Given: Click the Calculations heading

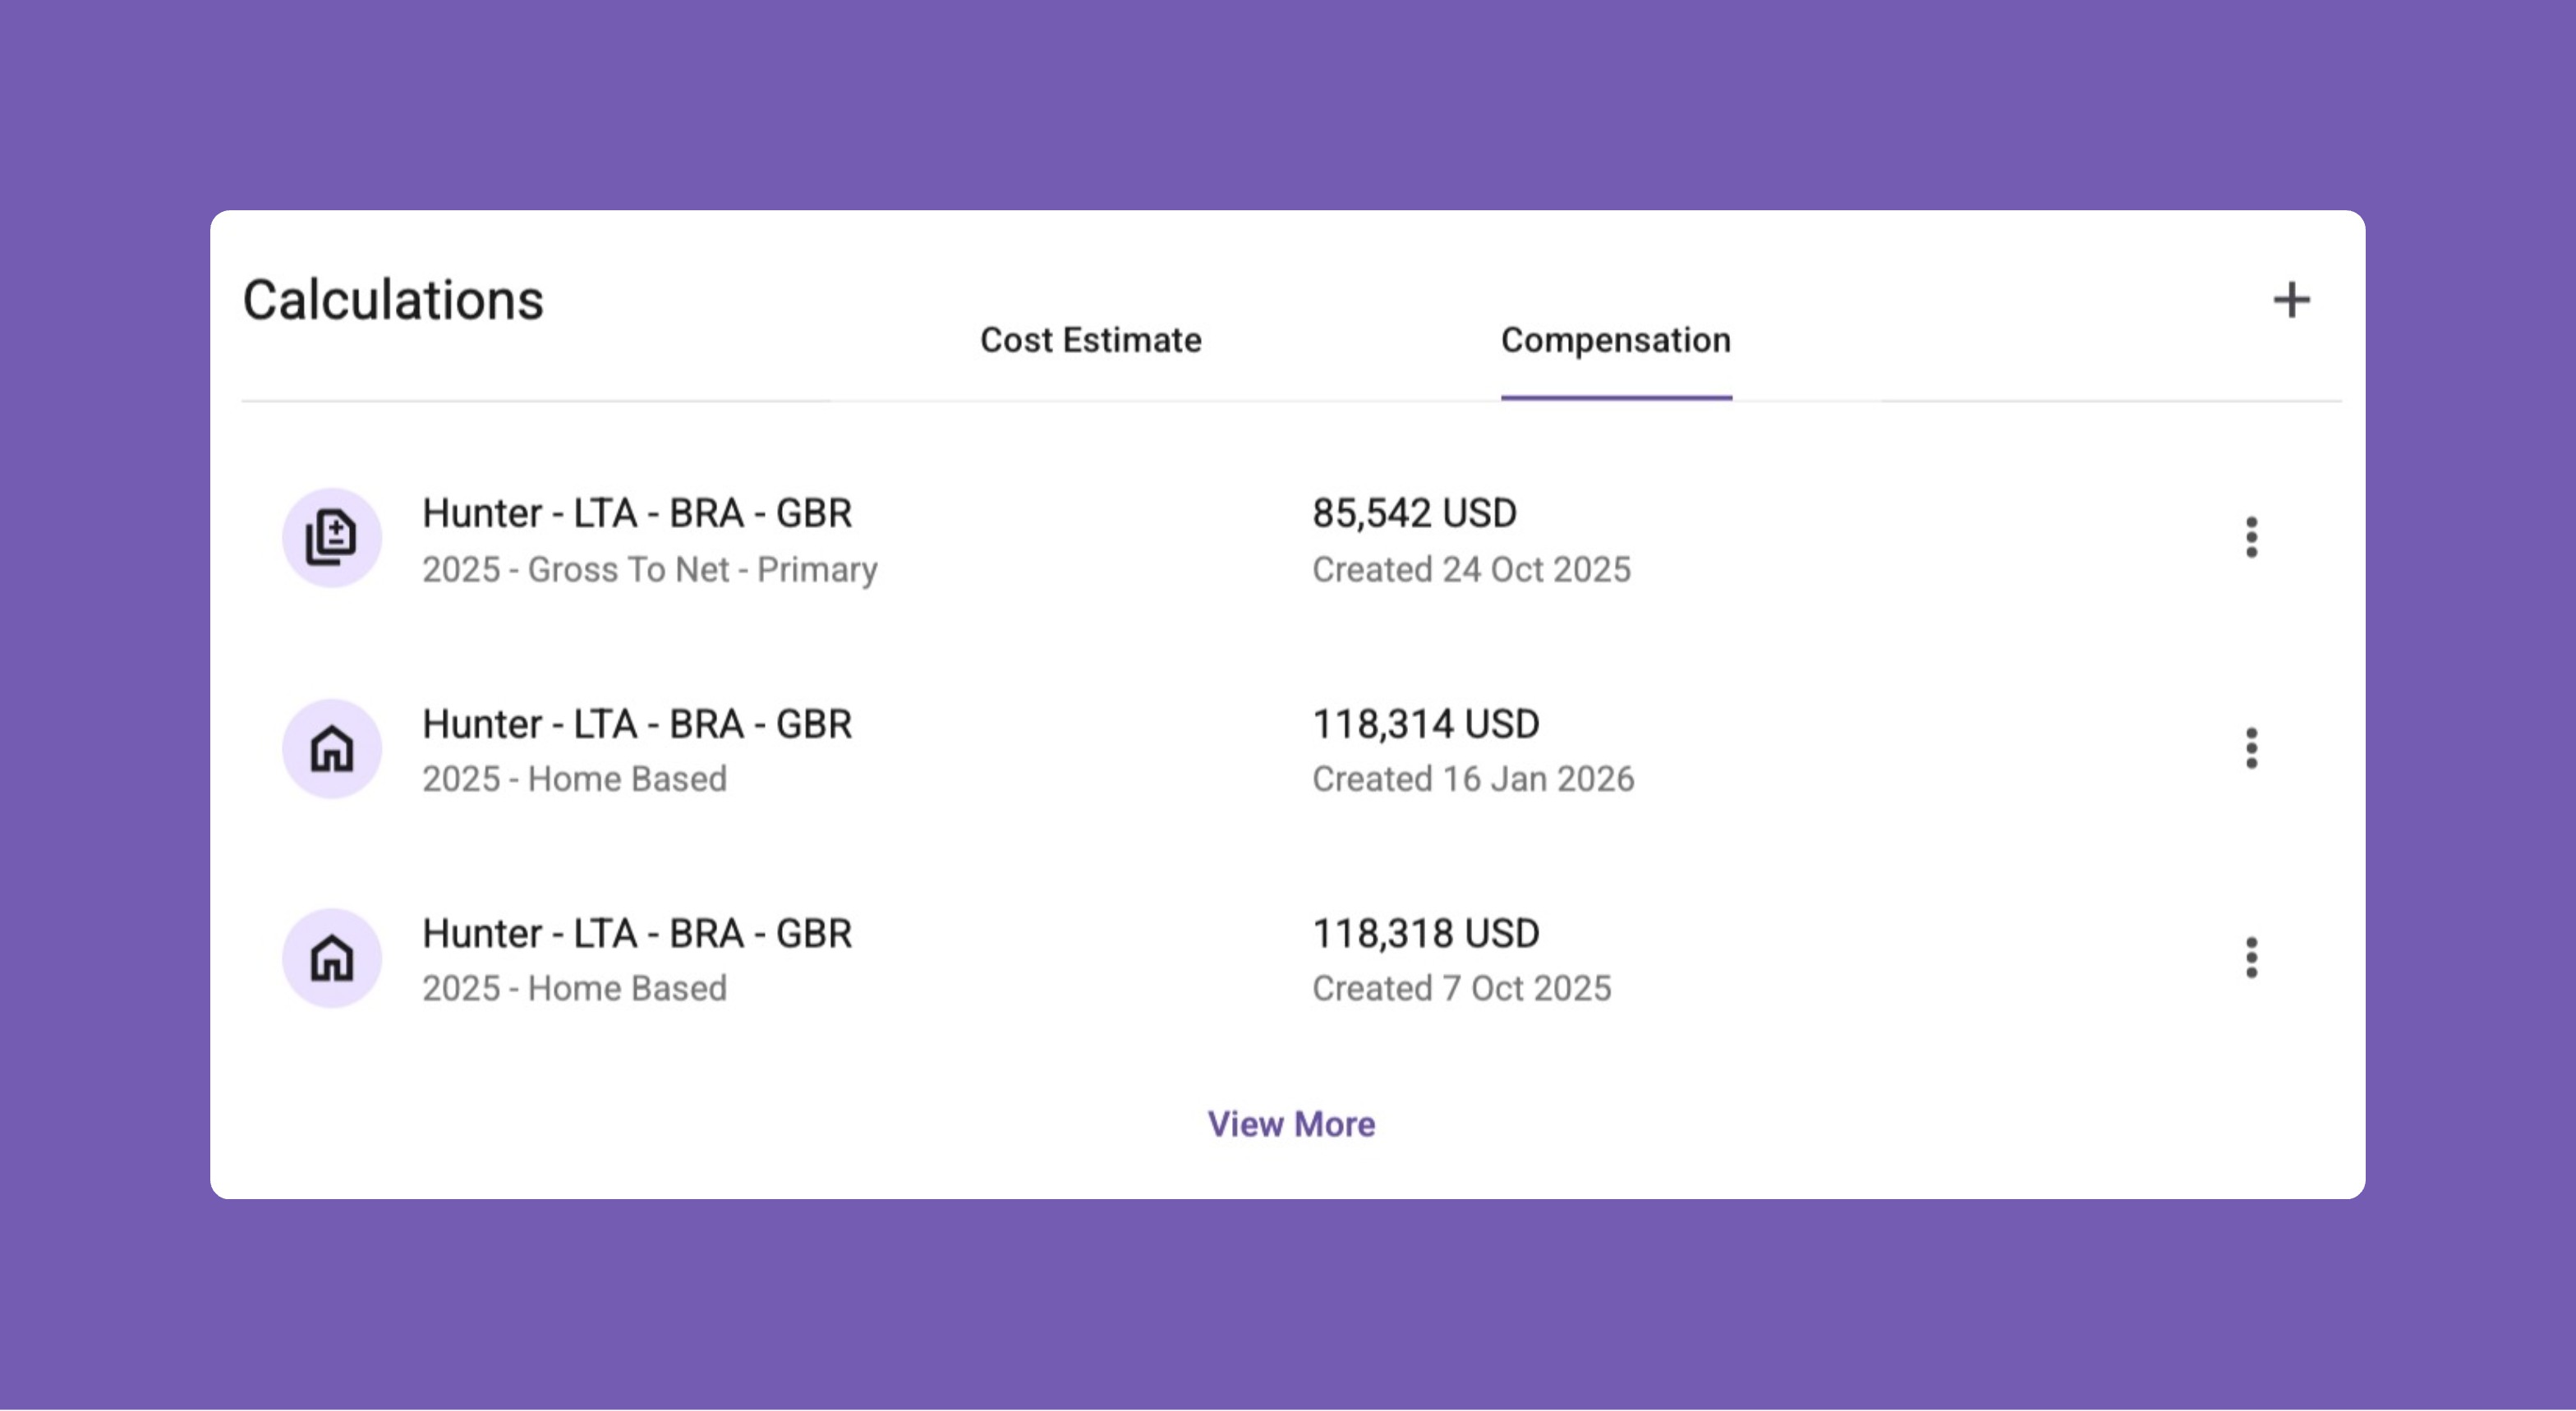Looking at the screenshot, I should [x=393, y=300].
